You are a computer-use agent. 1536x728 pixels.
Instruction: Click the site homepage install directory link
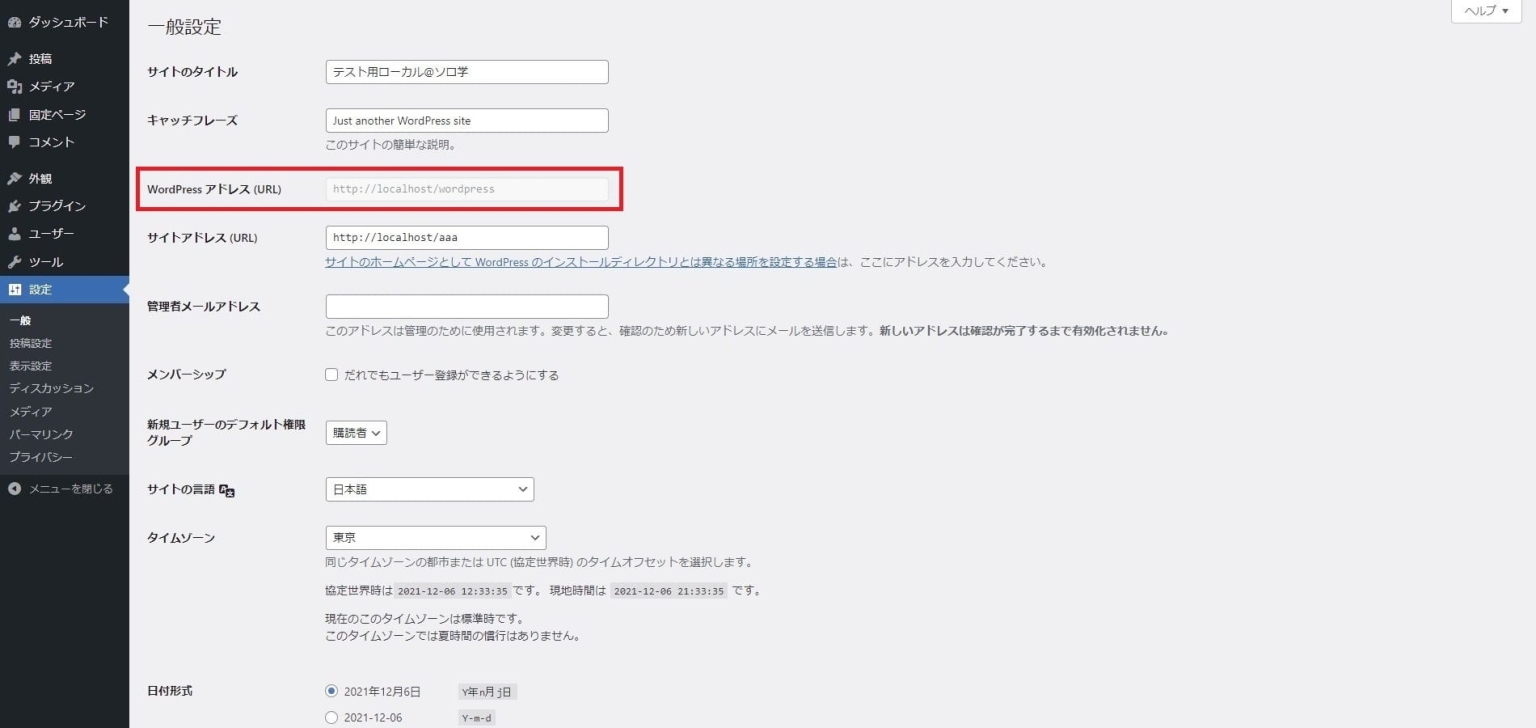[580, 262]
